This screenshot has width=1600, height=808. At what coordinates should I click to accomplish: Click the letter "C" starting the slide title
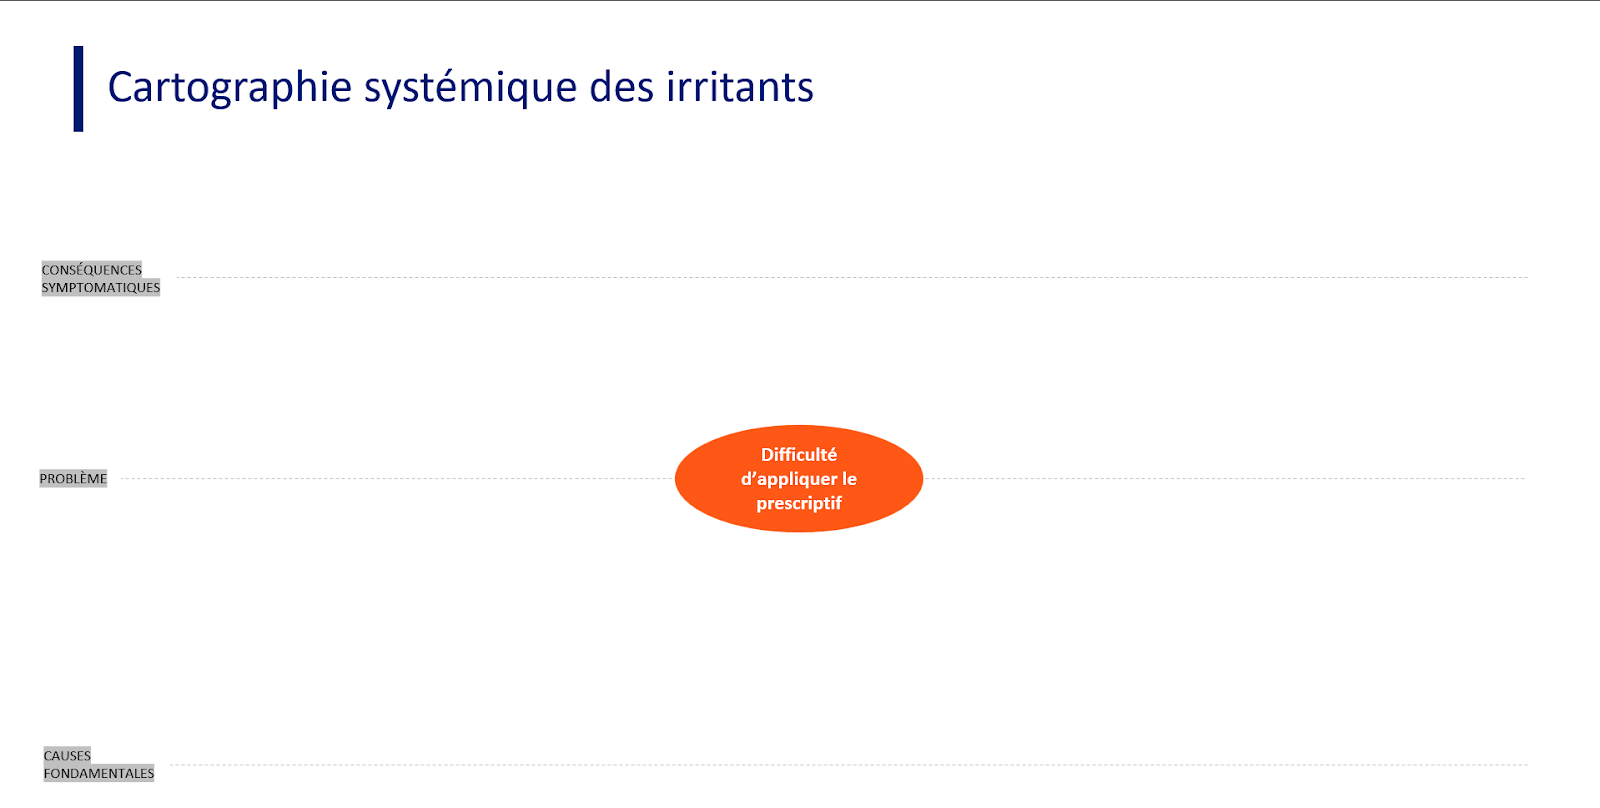[x=120, y=88]
